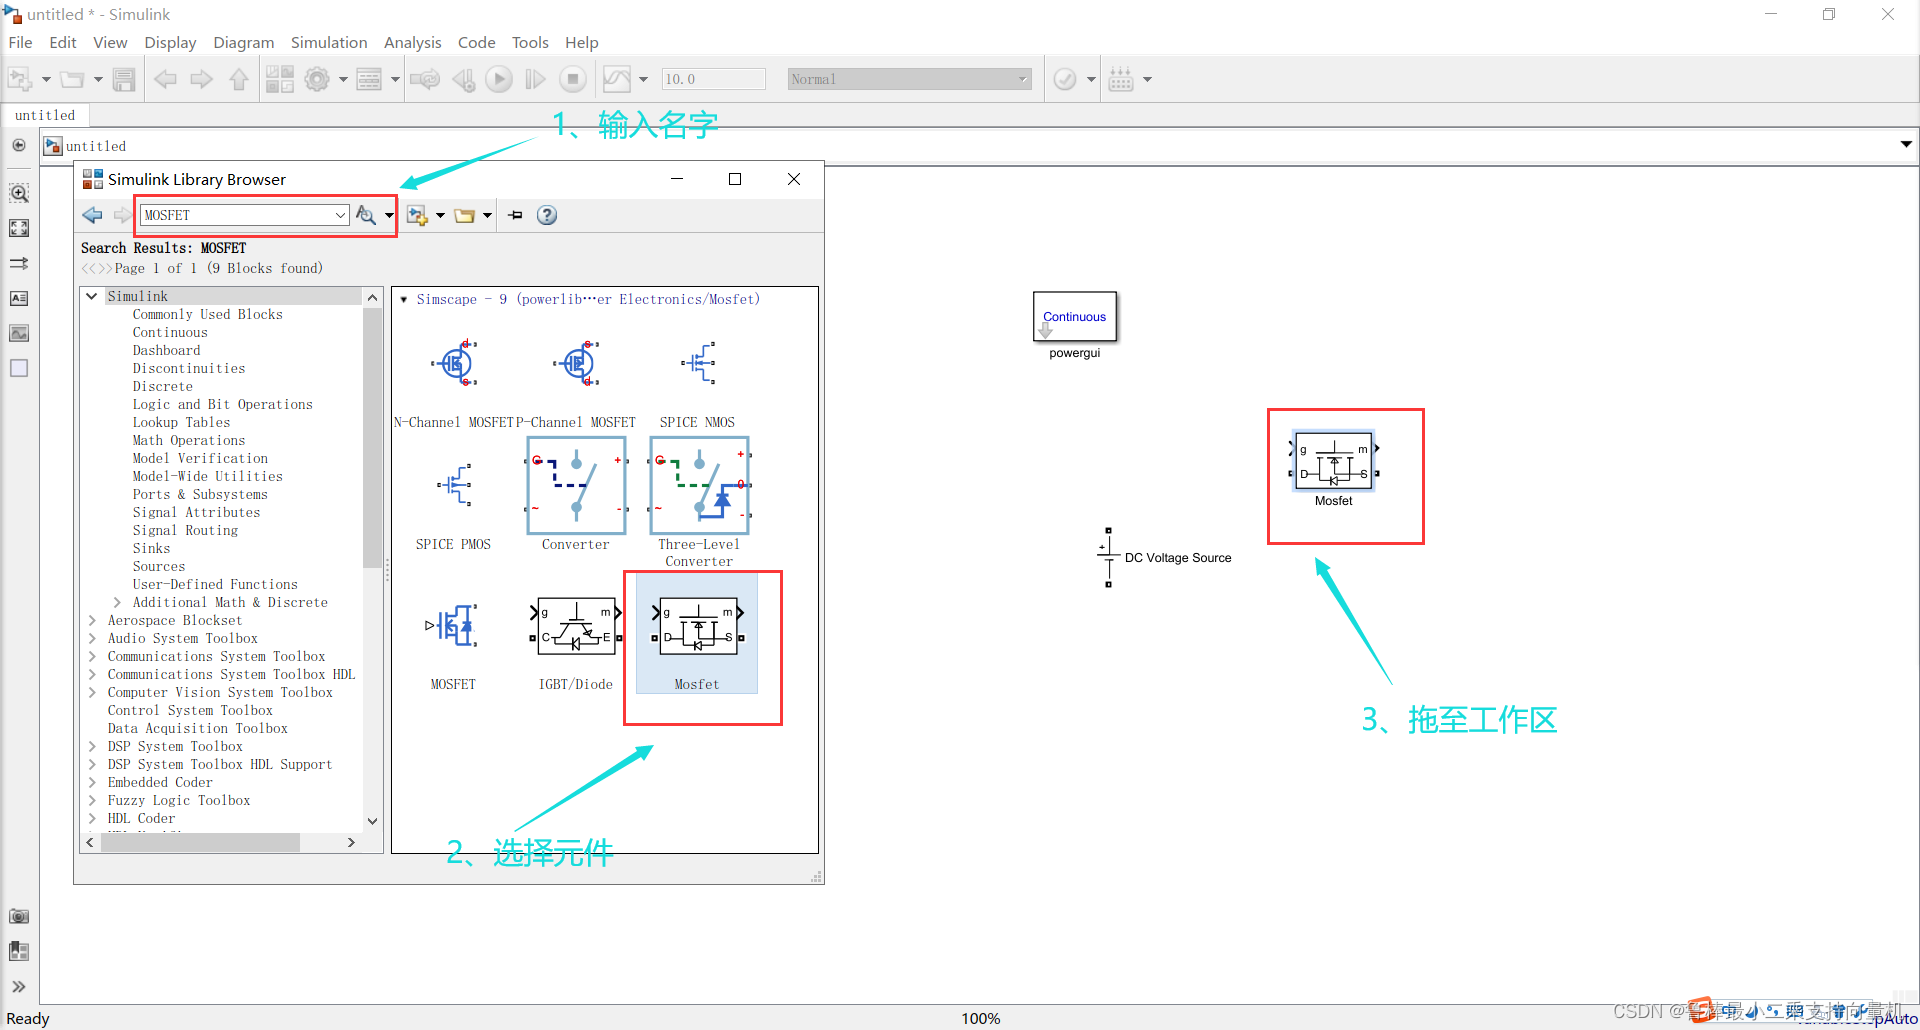The image size is (1920, 1030).
Task: Open search options dropdown arrow
Action: 389,215
